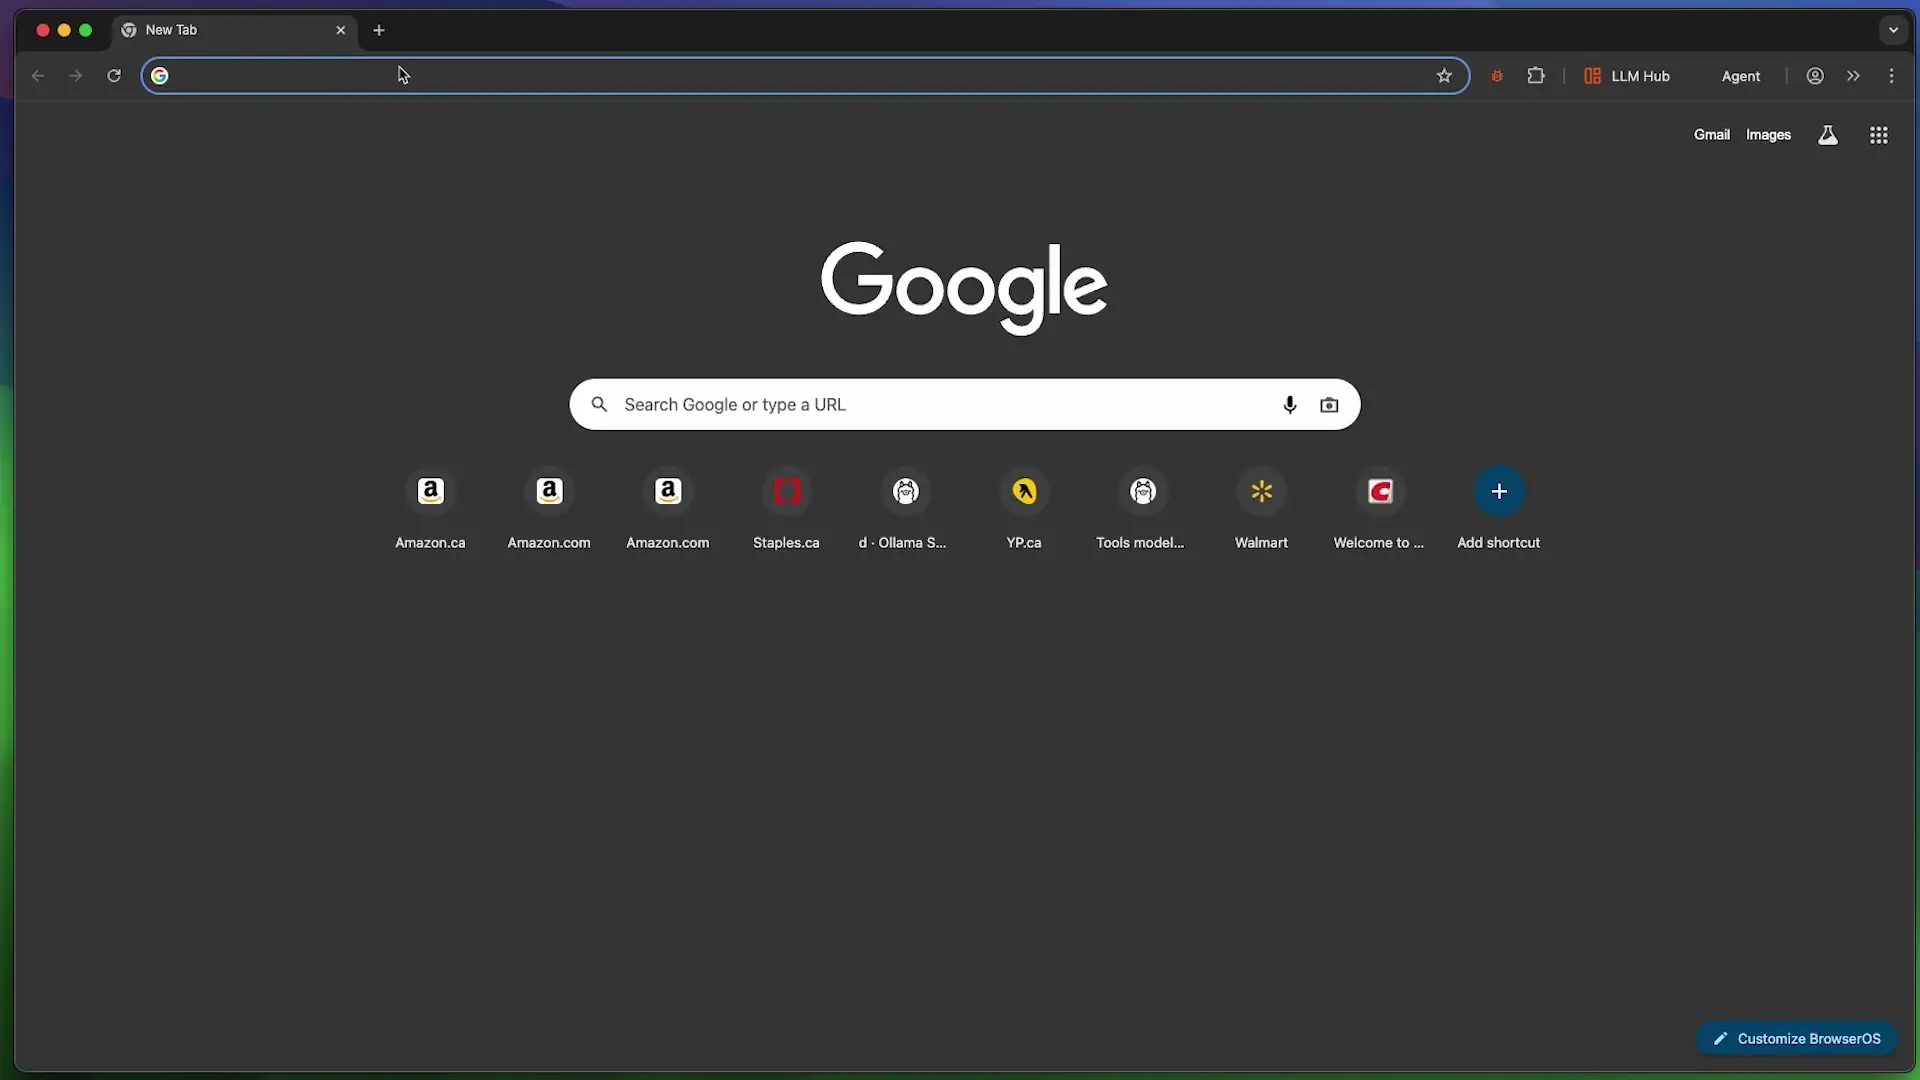The width and height of the screenshot is (1920, 1080).
Task: Click the Google logo
Action: pyautogui.click(x=964, y=286)
